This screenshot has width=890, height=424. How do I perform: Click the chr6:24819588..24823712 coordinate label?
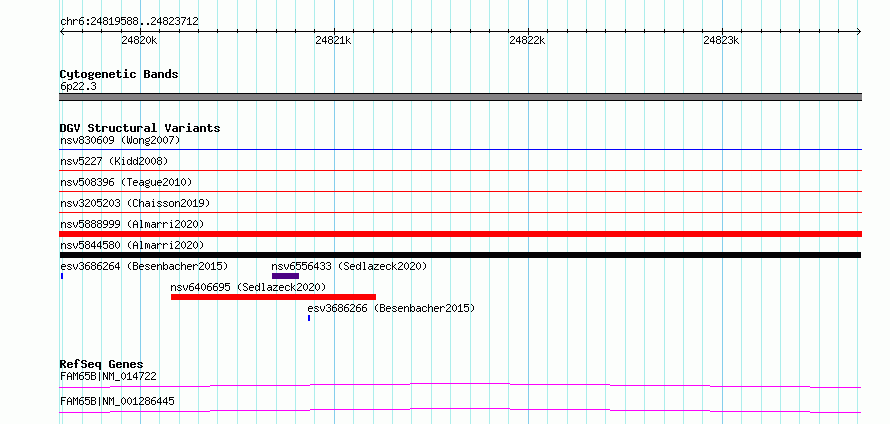[x=129, y=21]
